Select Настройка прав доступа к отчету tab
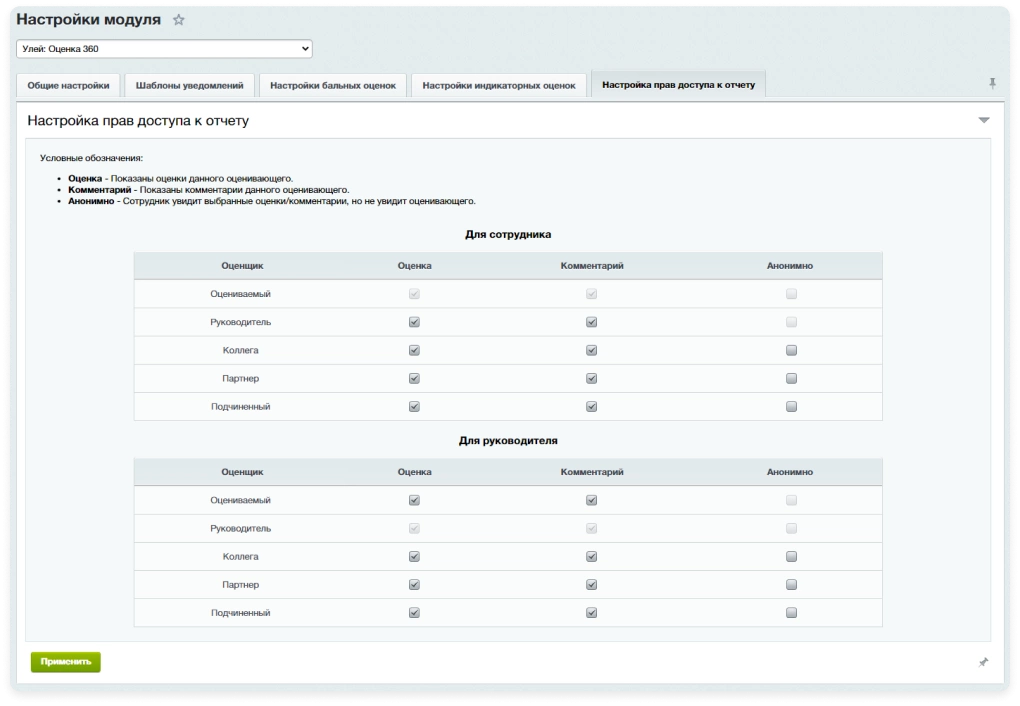The image size is (1020, 706). click(678, 85)
